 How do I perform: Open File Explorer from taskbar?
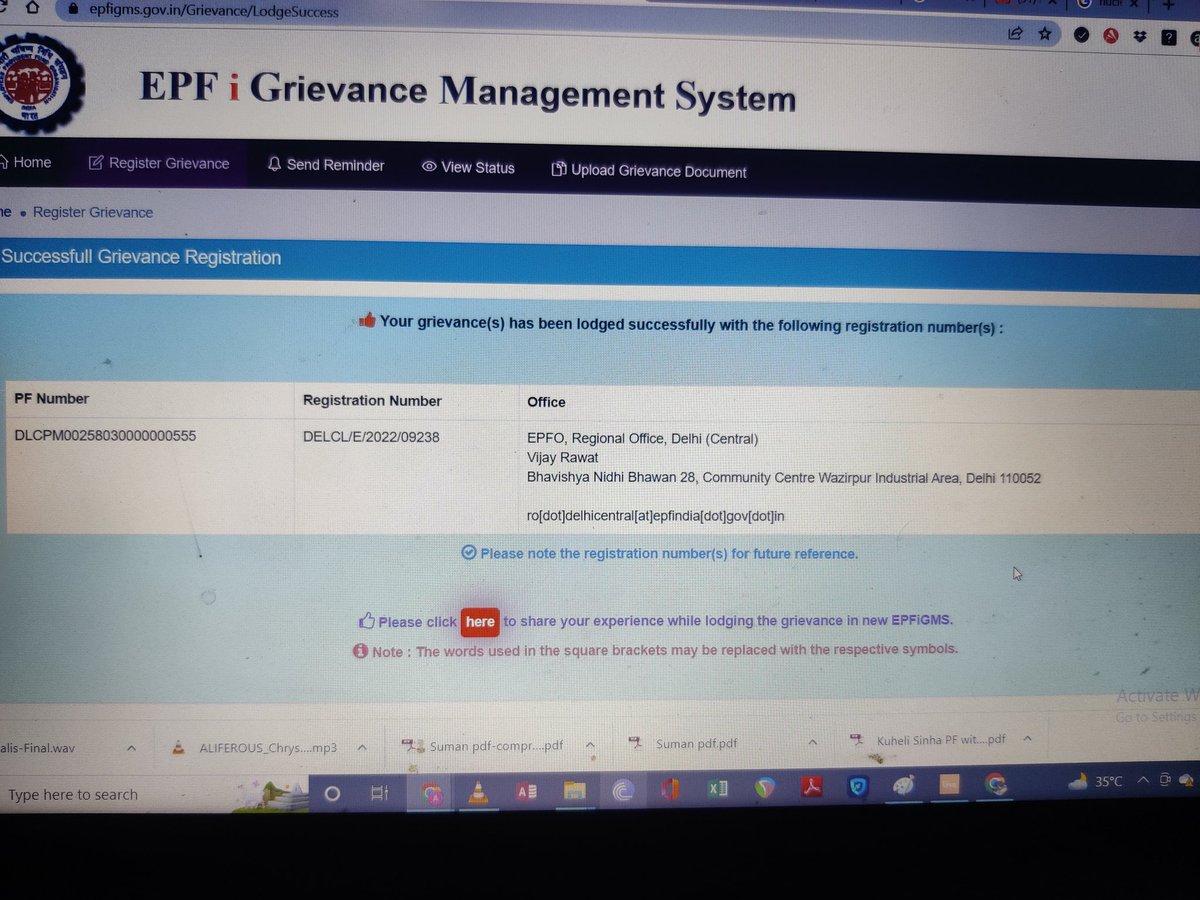coord(574,791)
